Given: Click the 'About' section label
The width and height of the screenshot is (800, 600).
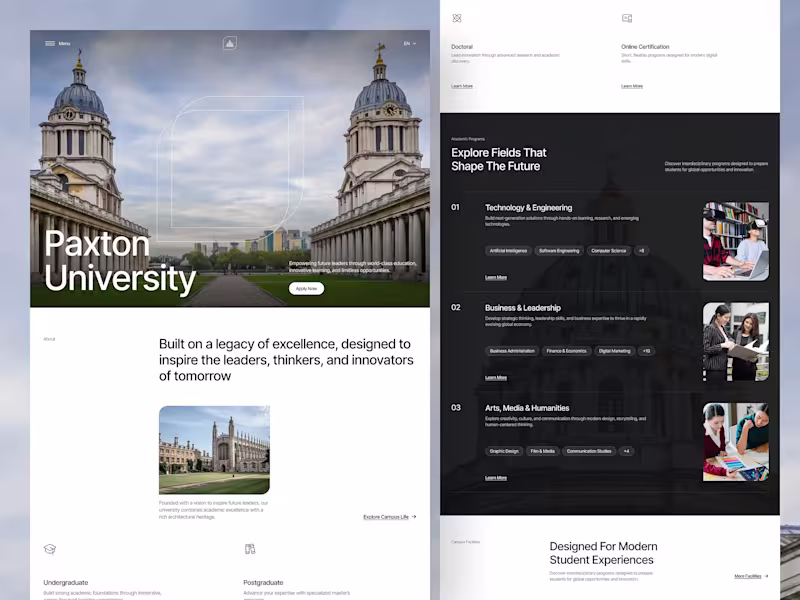Looking at the screenshot, I should pos(49,339).
